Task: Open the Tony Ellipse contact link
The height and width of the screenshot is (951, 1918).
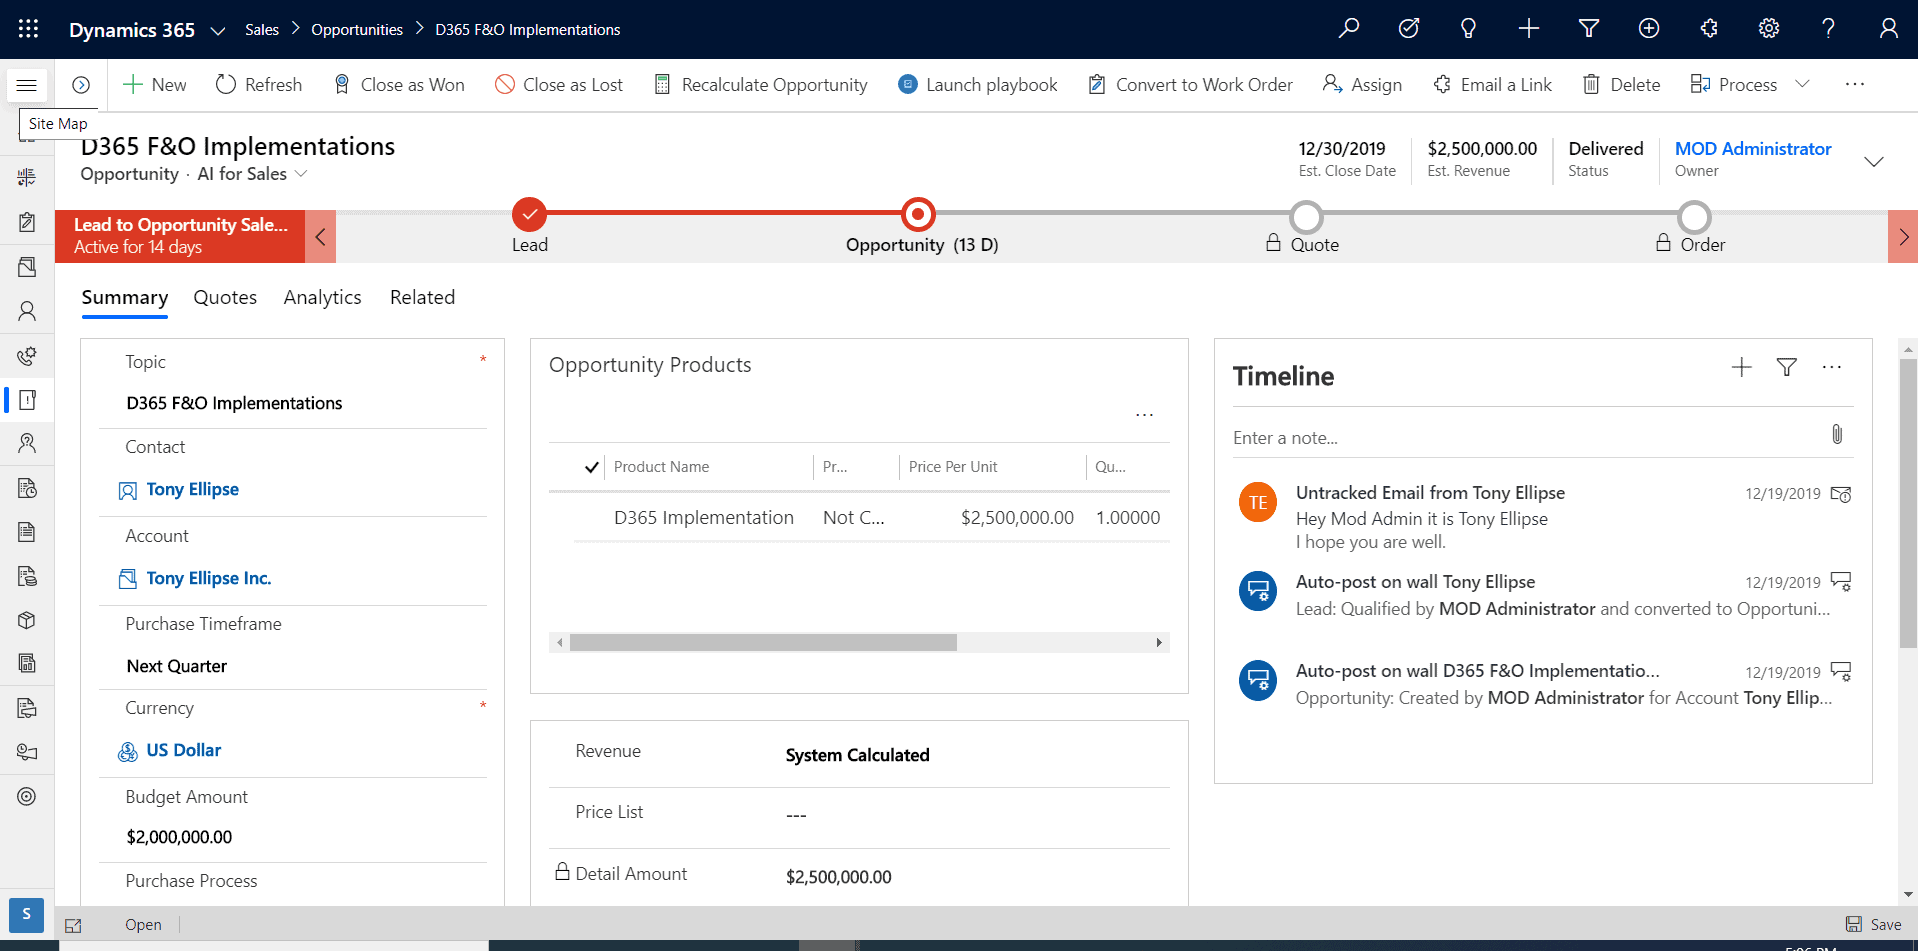Action: [192, 489]
